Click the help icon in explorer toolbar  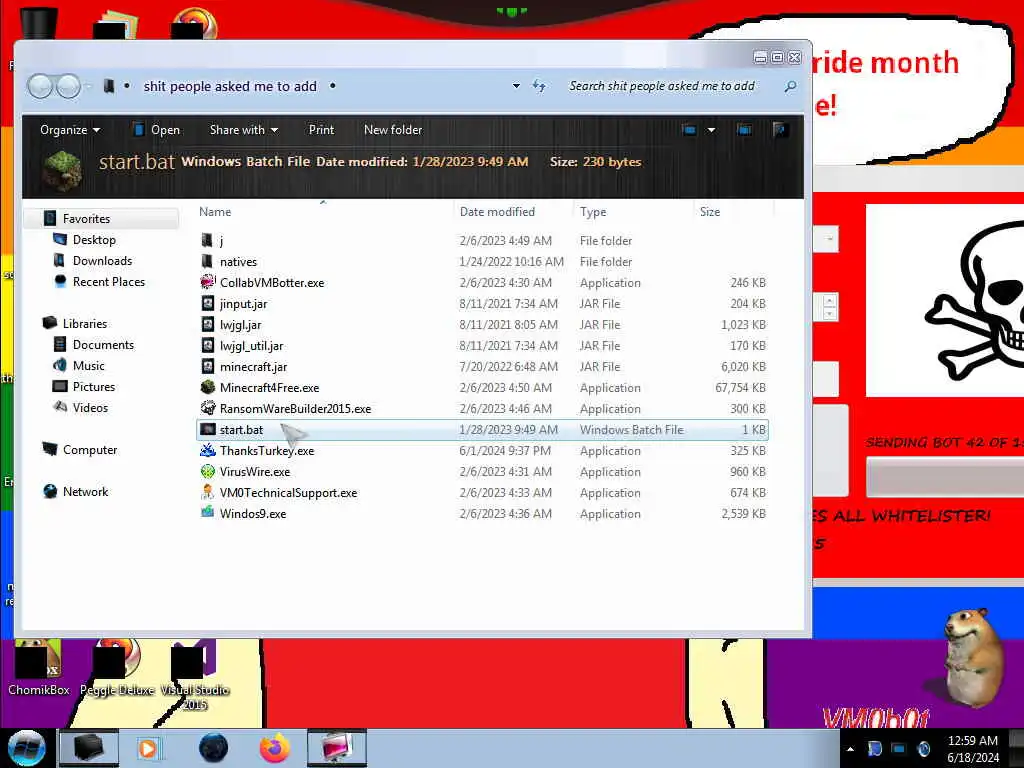780,130
